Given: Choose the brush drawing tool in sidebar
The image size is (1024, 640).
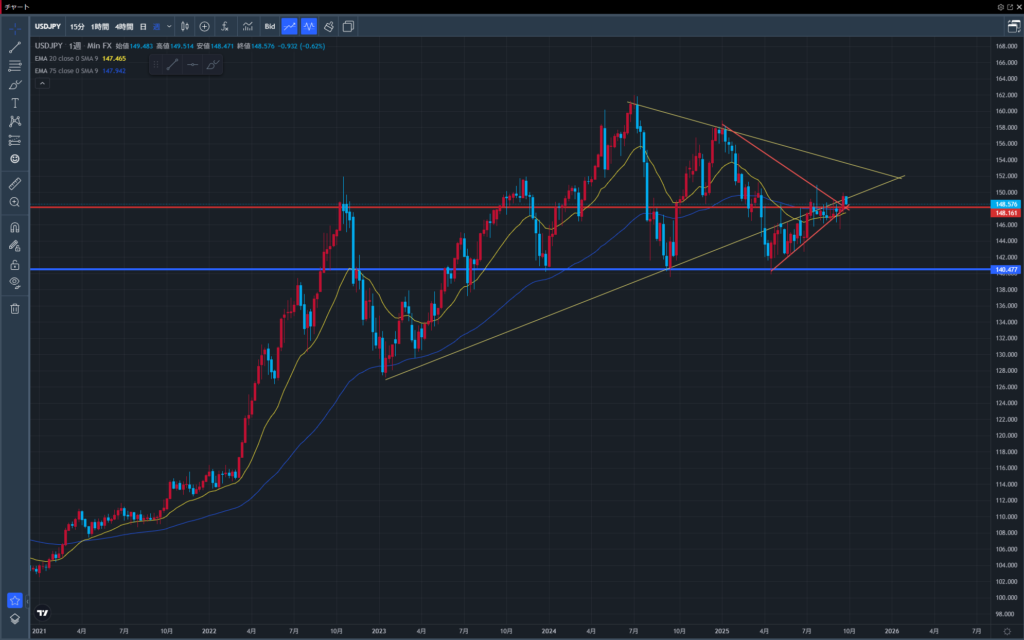Looking at the screenshot, I should (15, 84).
